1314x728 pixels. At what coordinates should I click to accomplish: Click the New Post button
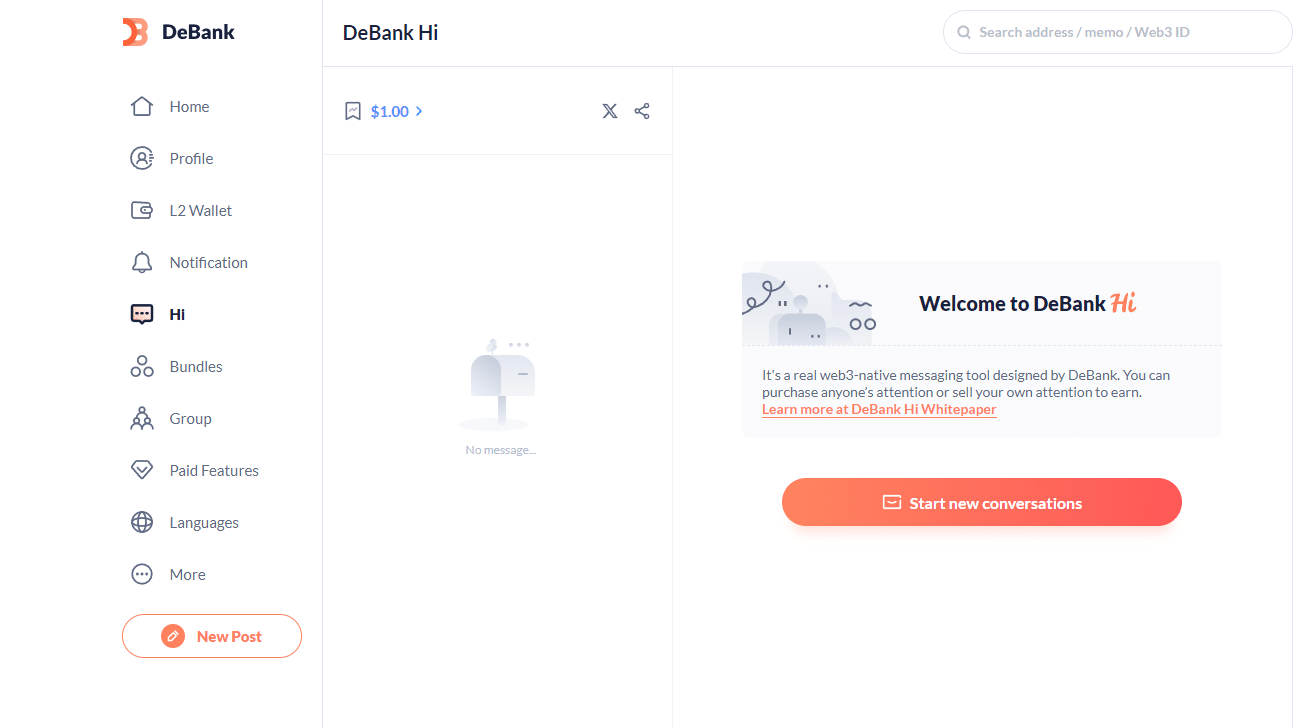click(x=212, y=636)
